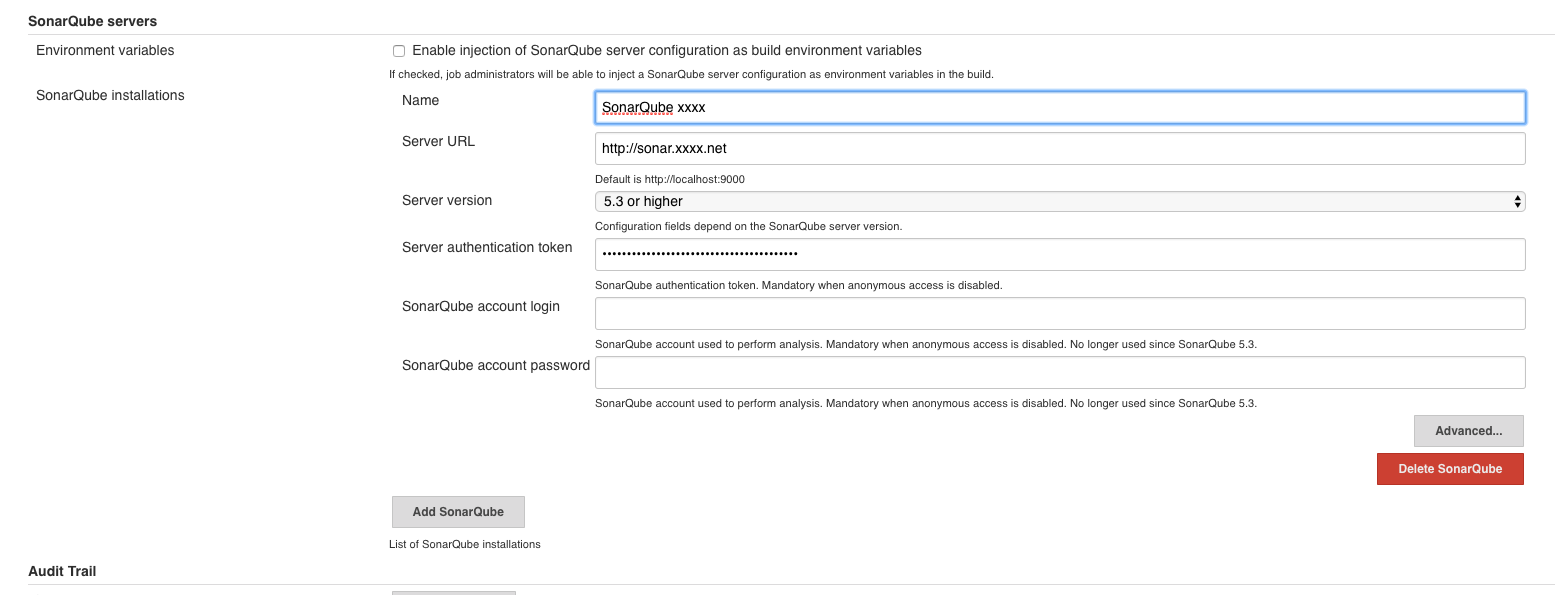Click the 'Audit Trail' section heading
Image resolution: width=1563 pixels, height=595 pixels.
pos(62,571)
